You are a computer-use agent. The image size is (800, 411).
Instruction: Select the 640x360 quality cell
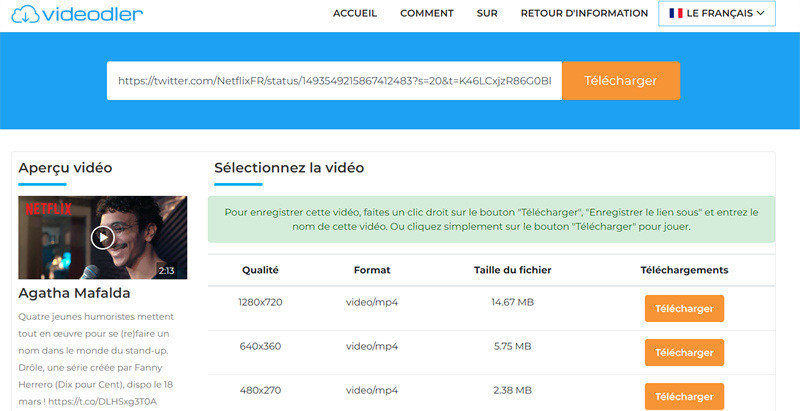(260, 346)
